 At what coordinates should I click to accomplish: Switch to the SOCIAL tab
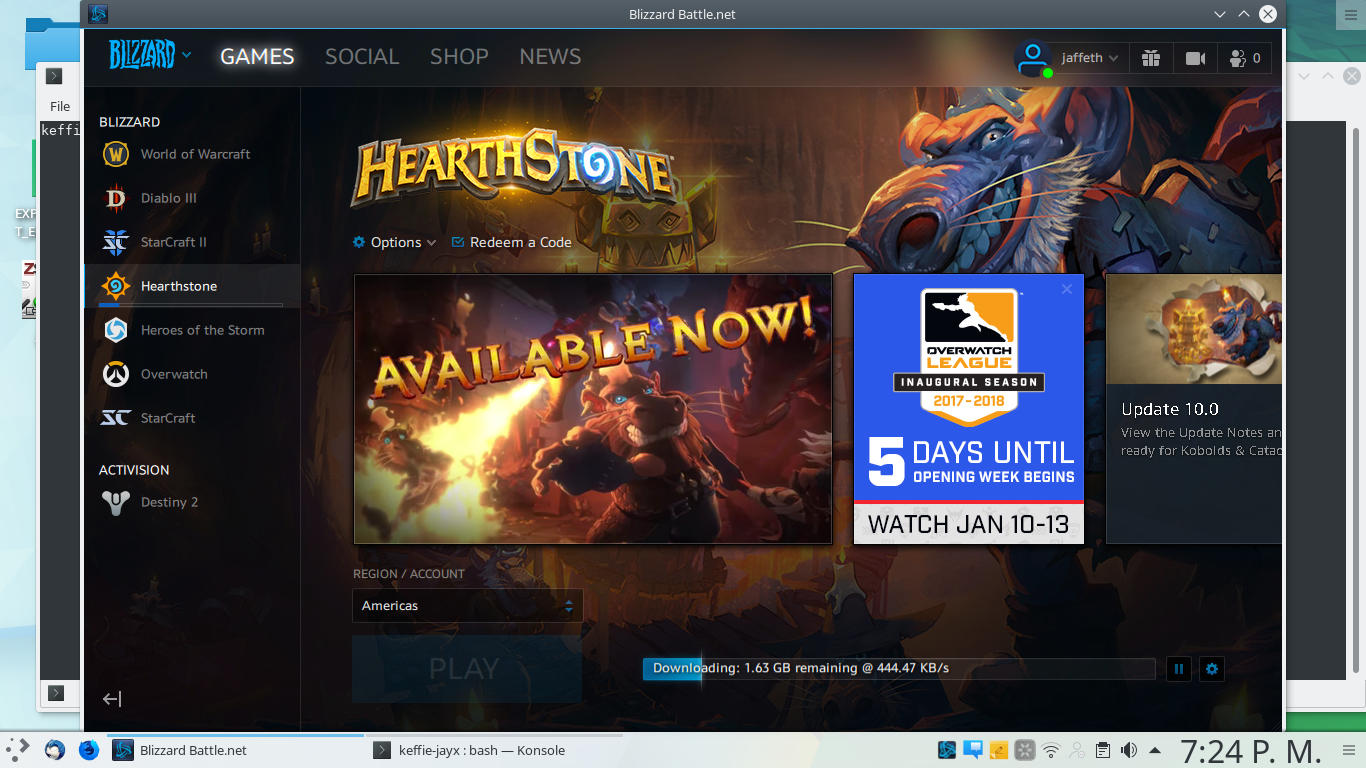click(x=362, y=57)
